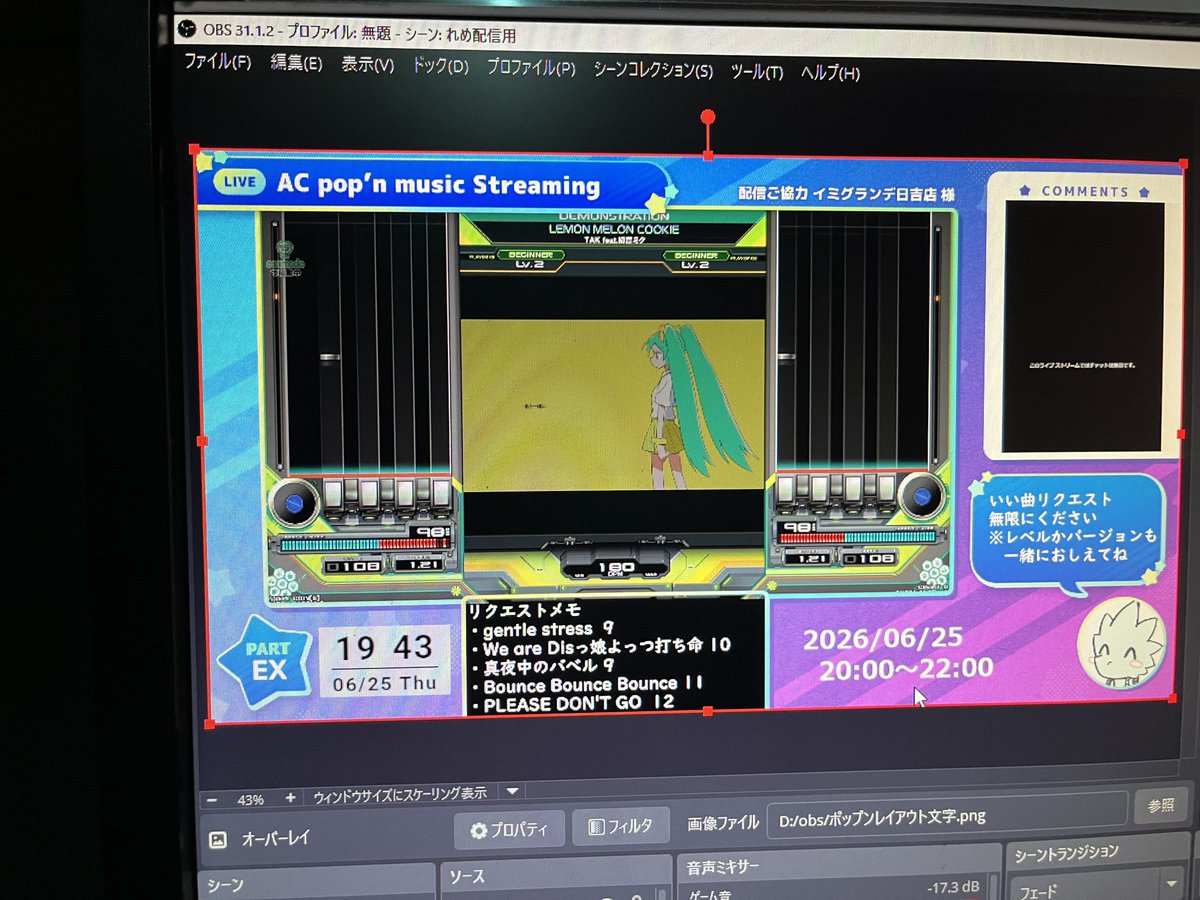The image size is (1200, 900).
Task: Open the プロファイル(P) menu
Action: [531, 69]
